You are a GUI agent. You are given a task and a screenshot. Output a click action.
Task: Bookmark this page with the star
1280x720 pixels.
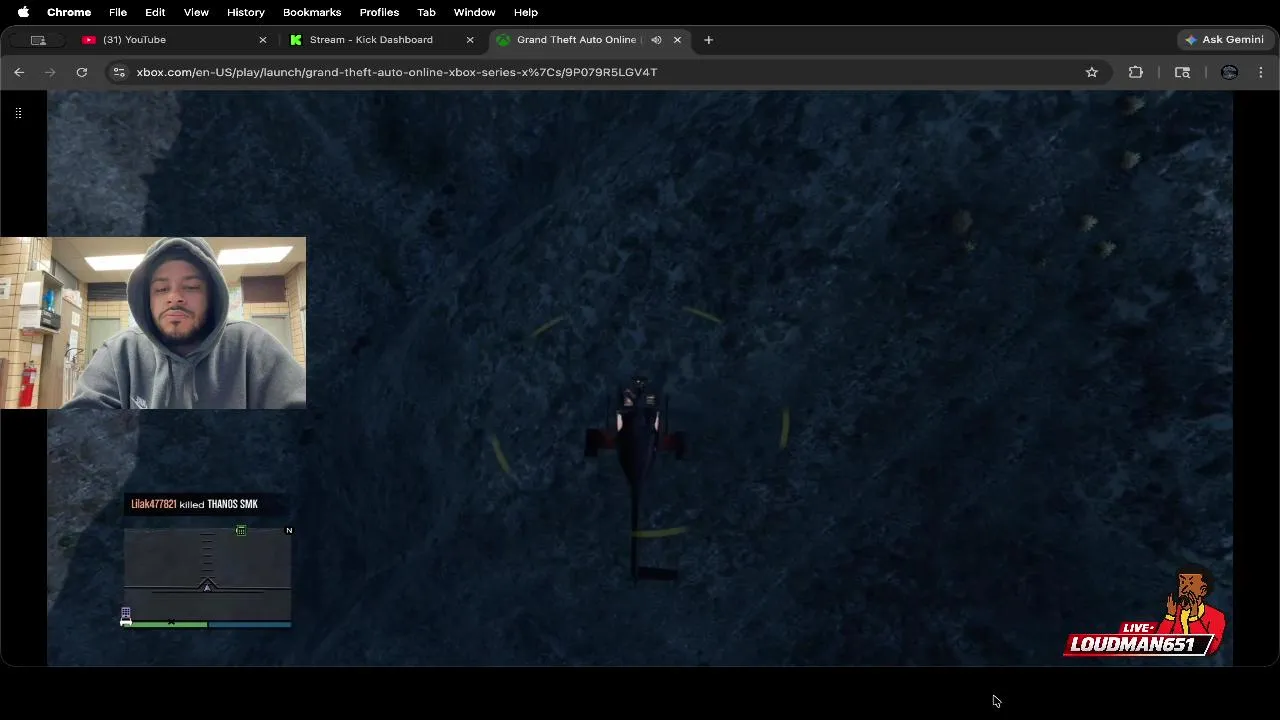(x=1092, y=72)
